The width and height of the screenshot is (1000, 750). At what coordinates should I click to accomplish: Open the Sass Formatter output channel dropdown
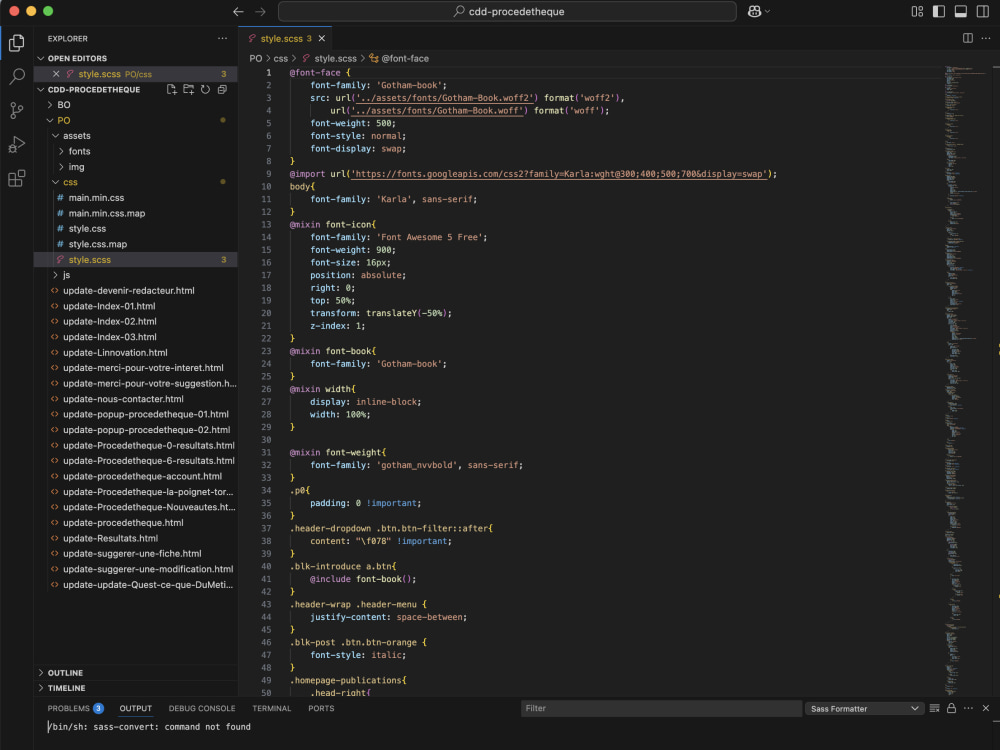click(864, 709)
